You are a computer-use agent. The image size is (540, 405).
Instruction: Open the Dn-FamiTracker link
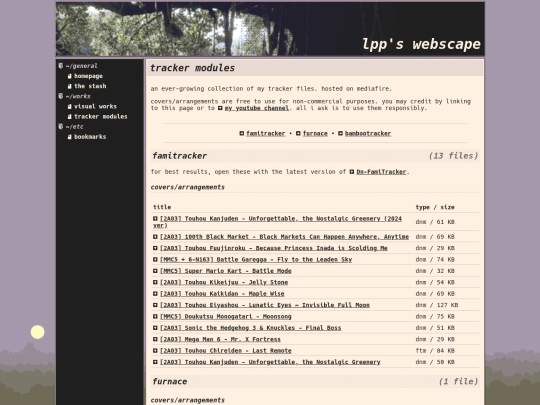[381, 172]
